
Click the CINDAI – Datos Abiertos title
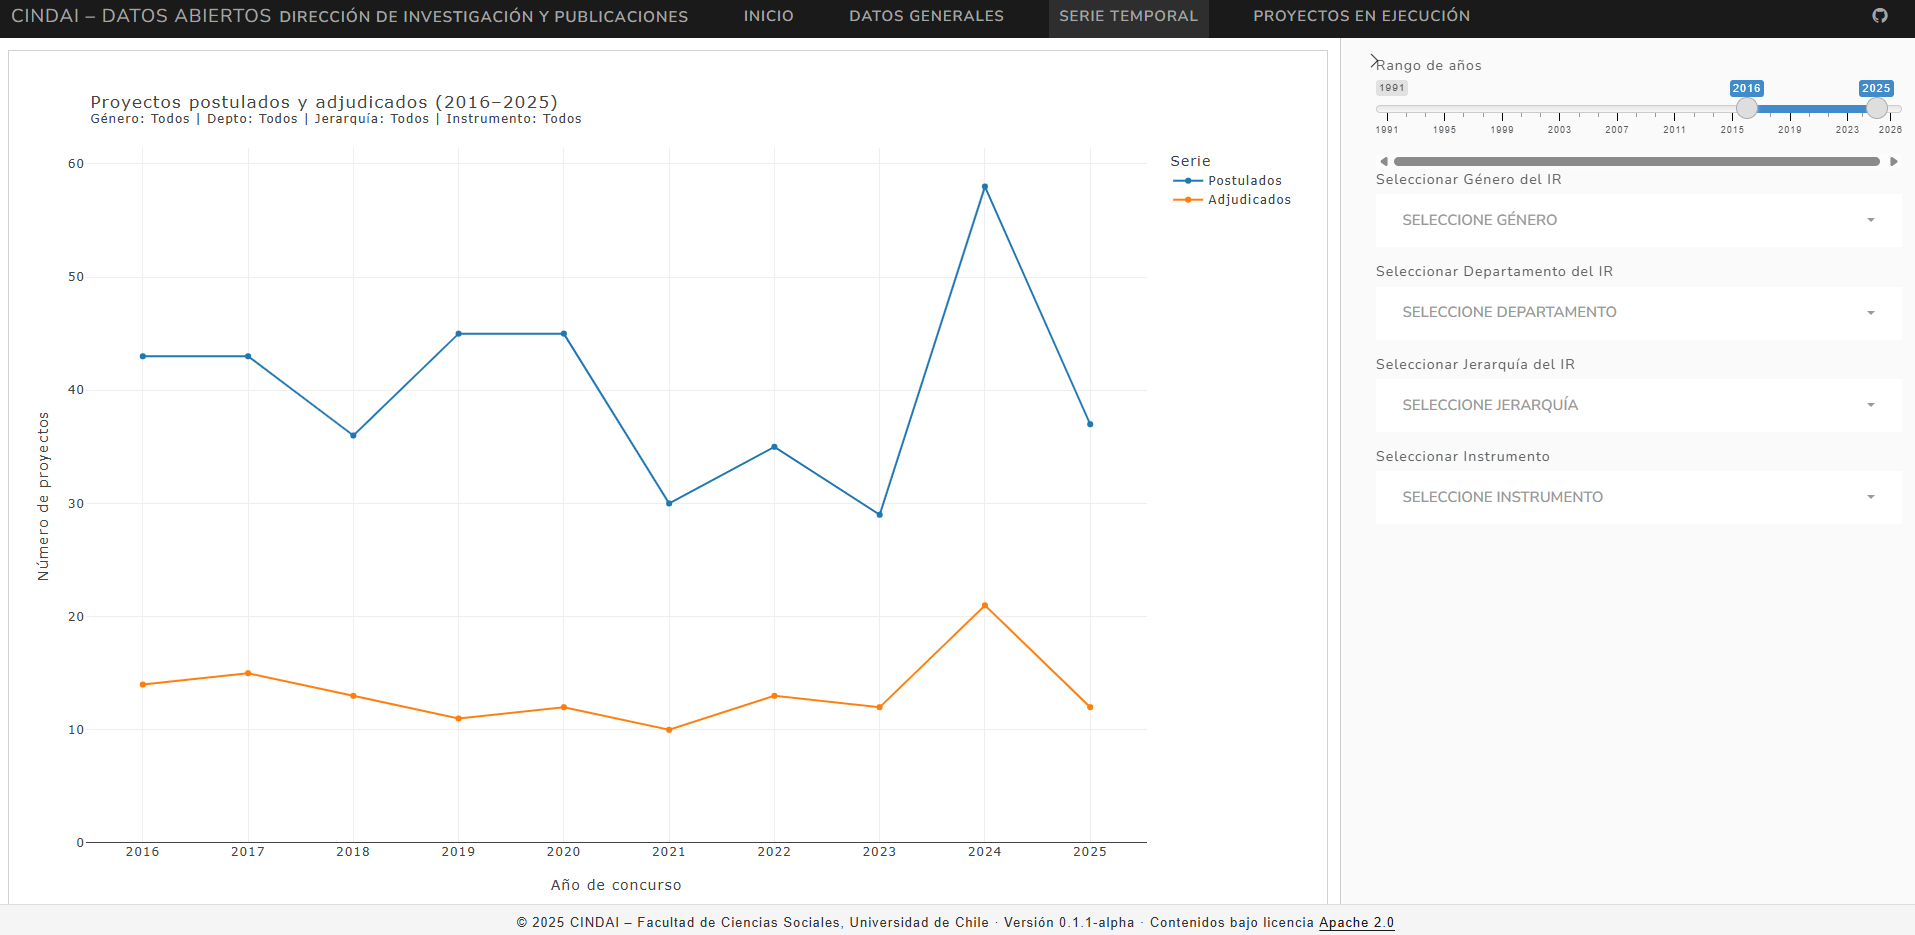coord(141,16)
